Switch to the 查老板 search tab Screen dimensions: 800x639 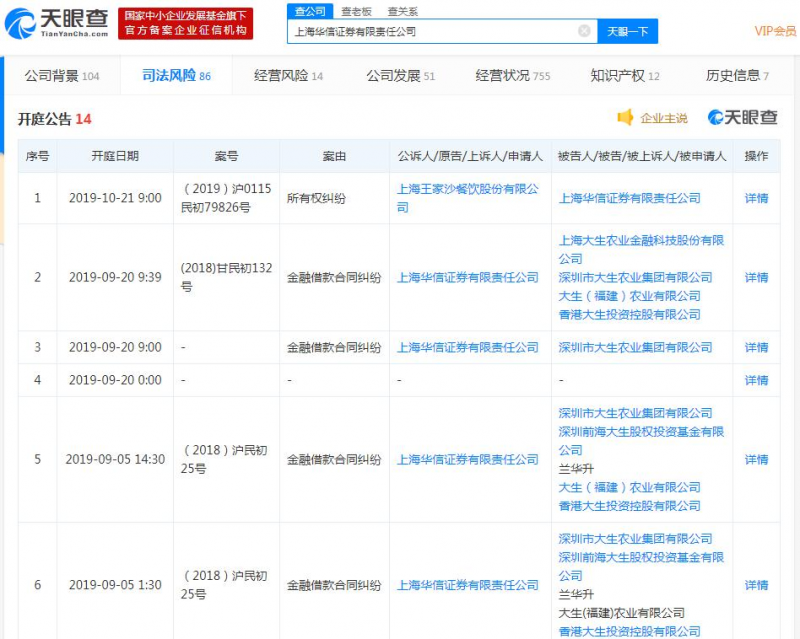click(x=356, y=11)
